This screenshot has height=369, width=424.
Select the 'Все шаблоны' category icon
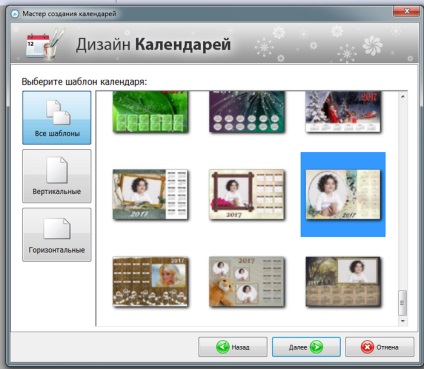58,112
